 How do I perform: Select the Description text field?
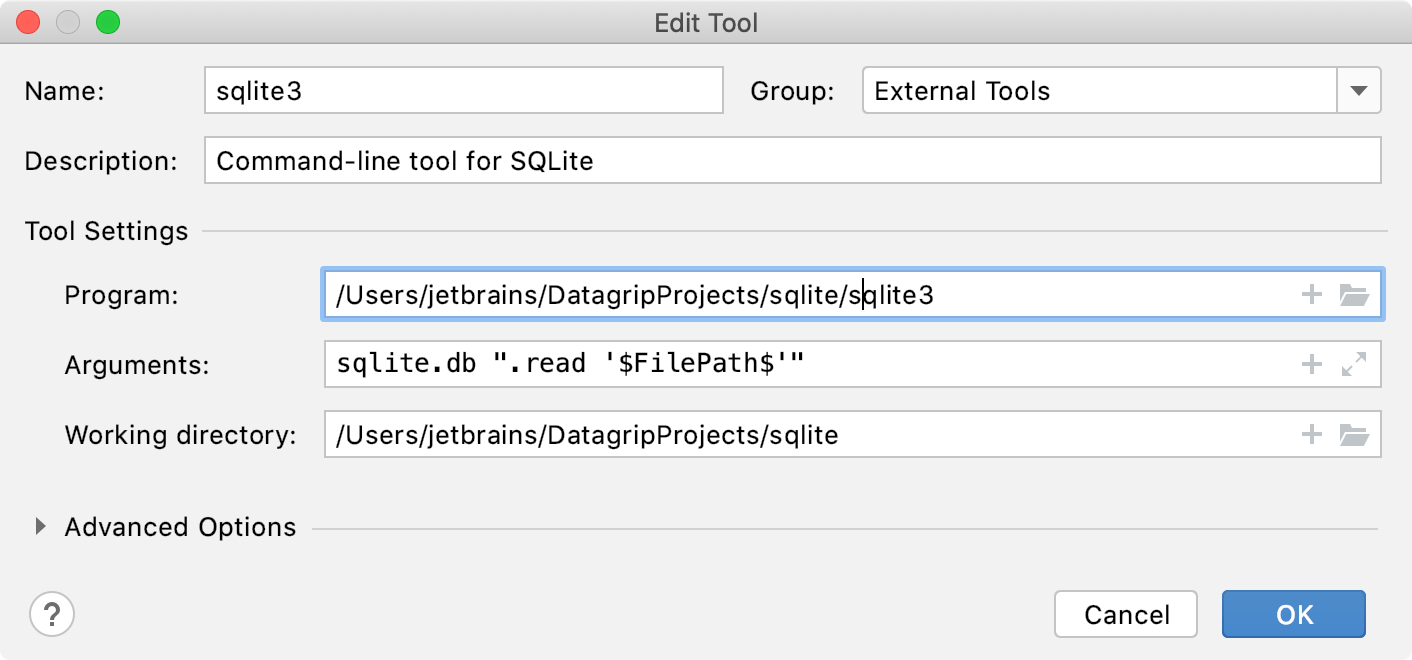790,160
